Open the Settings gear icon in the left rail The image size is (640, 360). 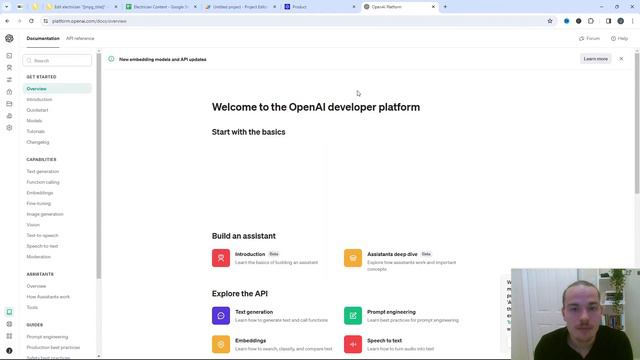9,128
